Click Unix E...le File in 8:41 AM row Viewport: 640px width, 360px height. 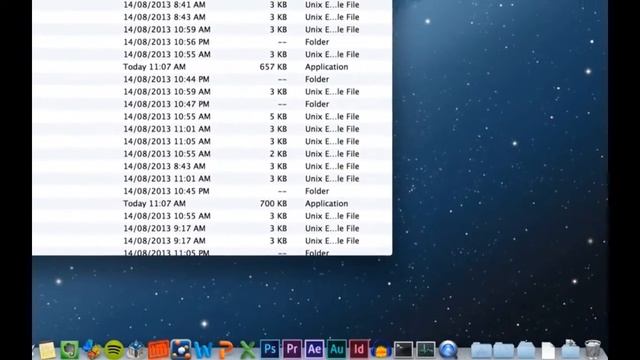pos(332,5)
